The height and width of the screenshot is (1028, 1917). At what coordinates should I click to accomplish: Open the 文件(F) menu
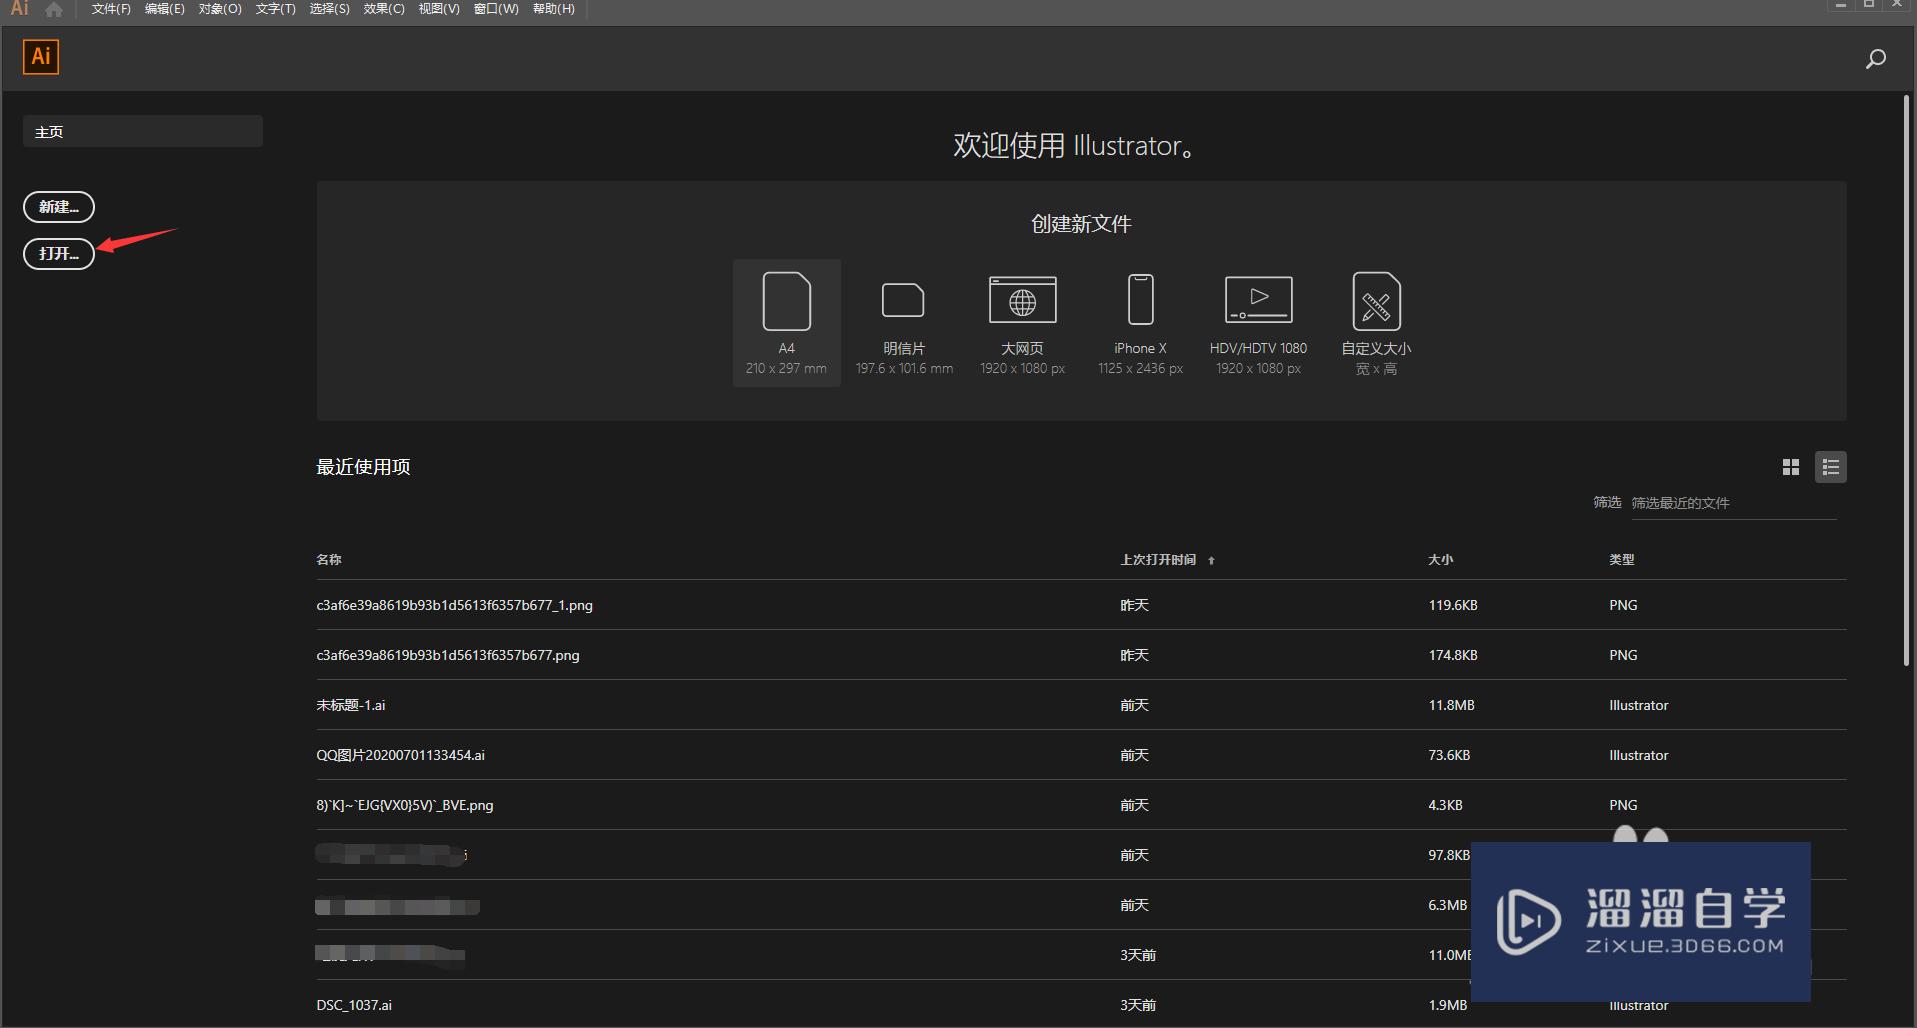pos(111,9)
